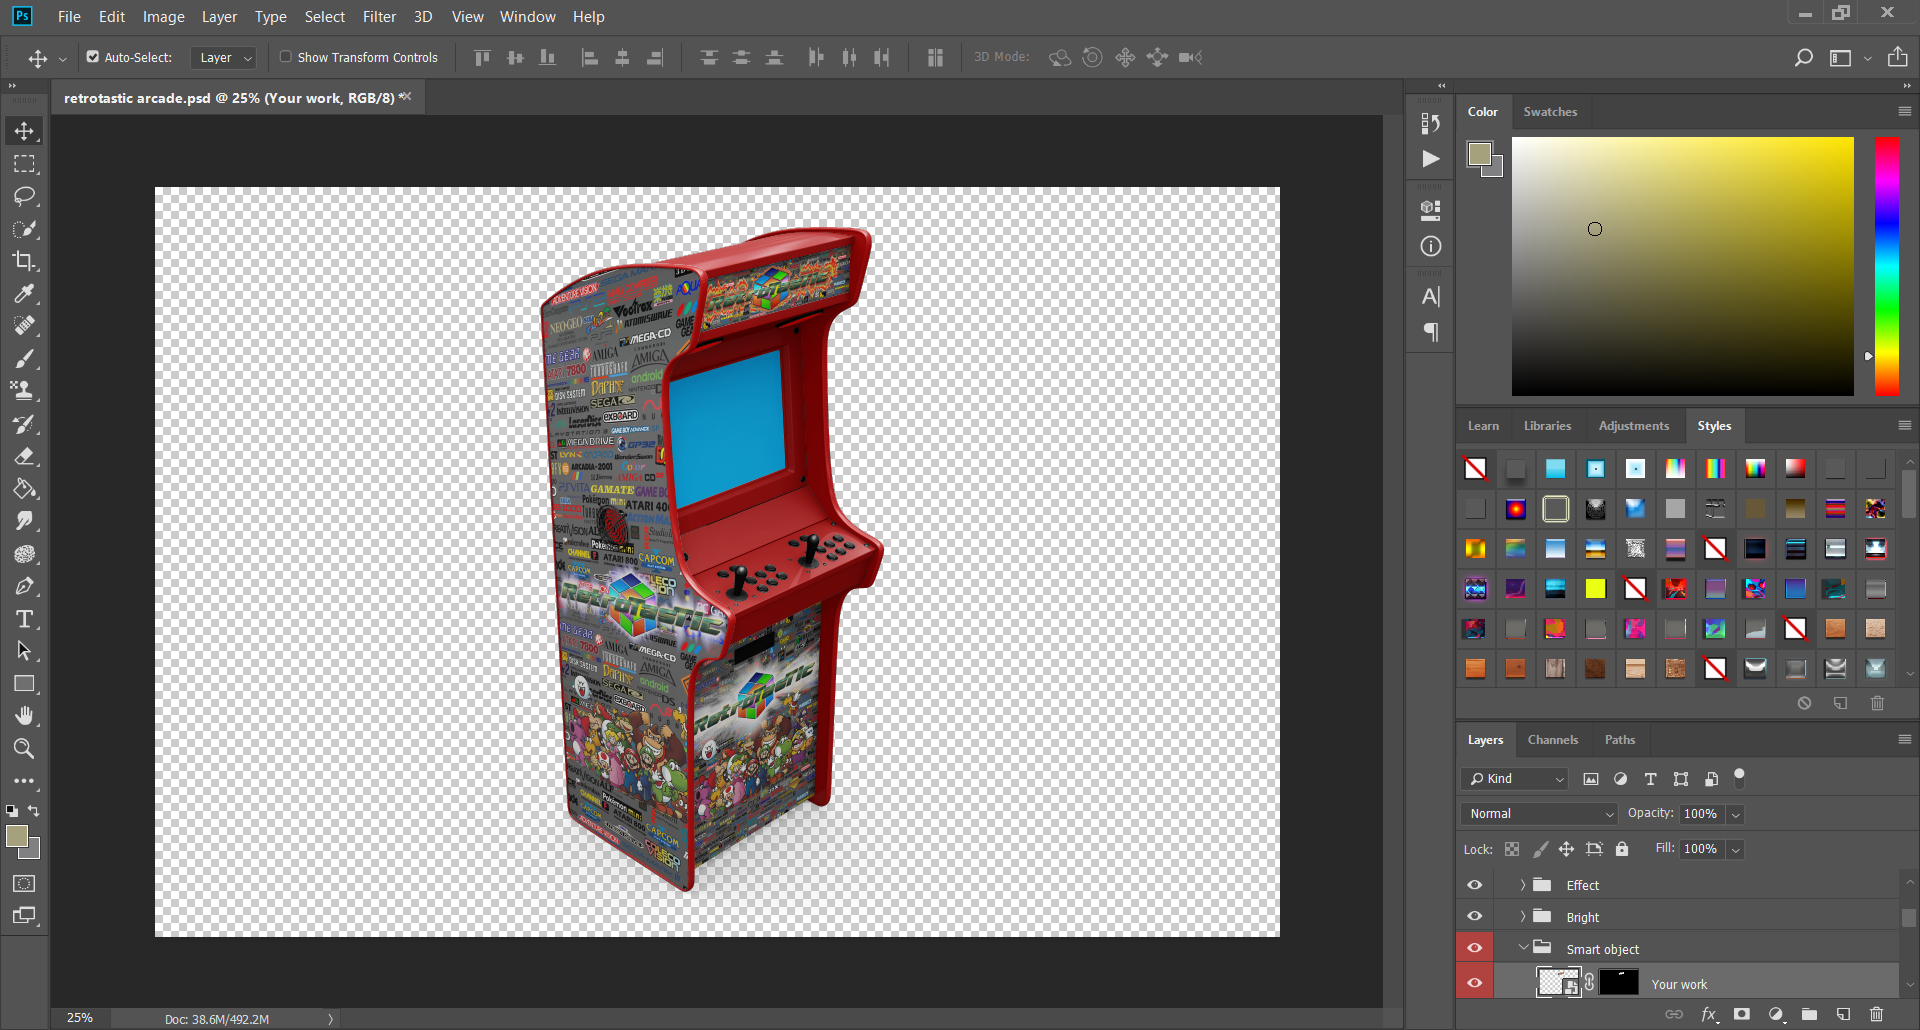Open the Info panel icon

(x=1431, y=246)
